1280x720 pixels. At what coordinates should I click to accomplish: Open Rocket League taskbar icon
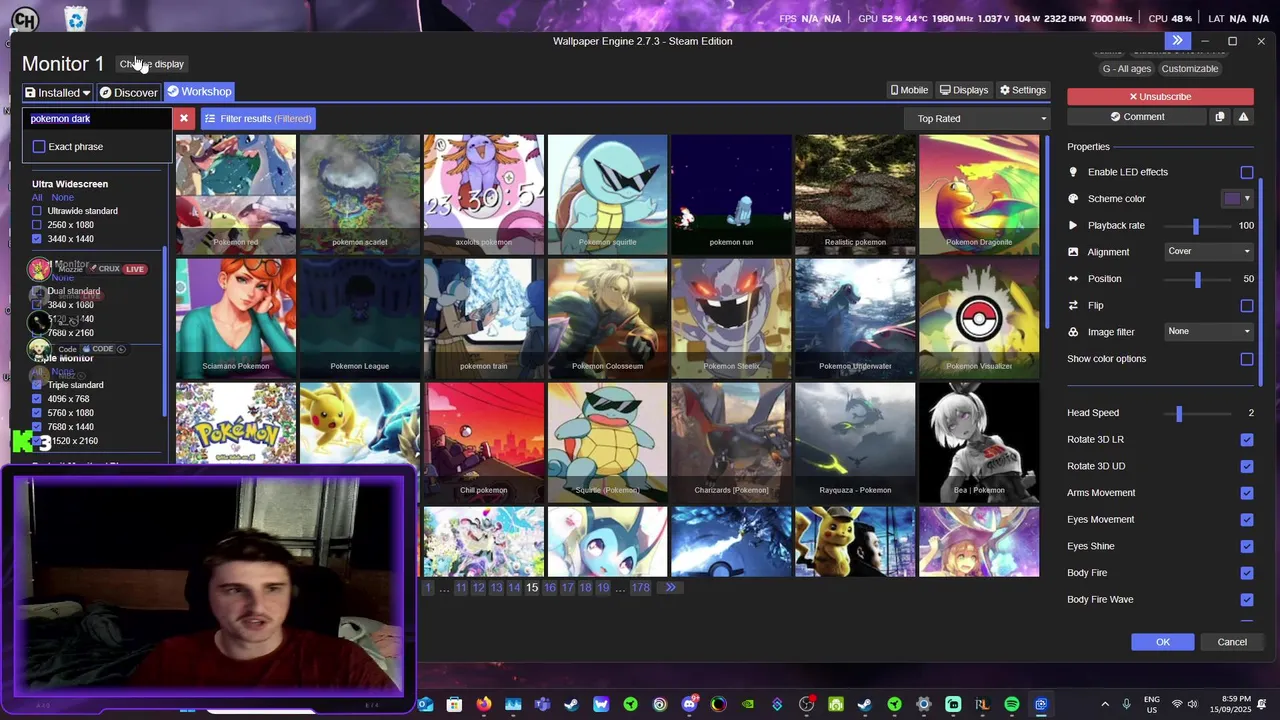(x=982, y=705)
